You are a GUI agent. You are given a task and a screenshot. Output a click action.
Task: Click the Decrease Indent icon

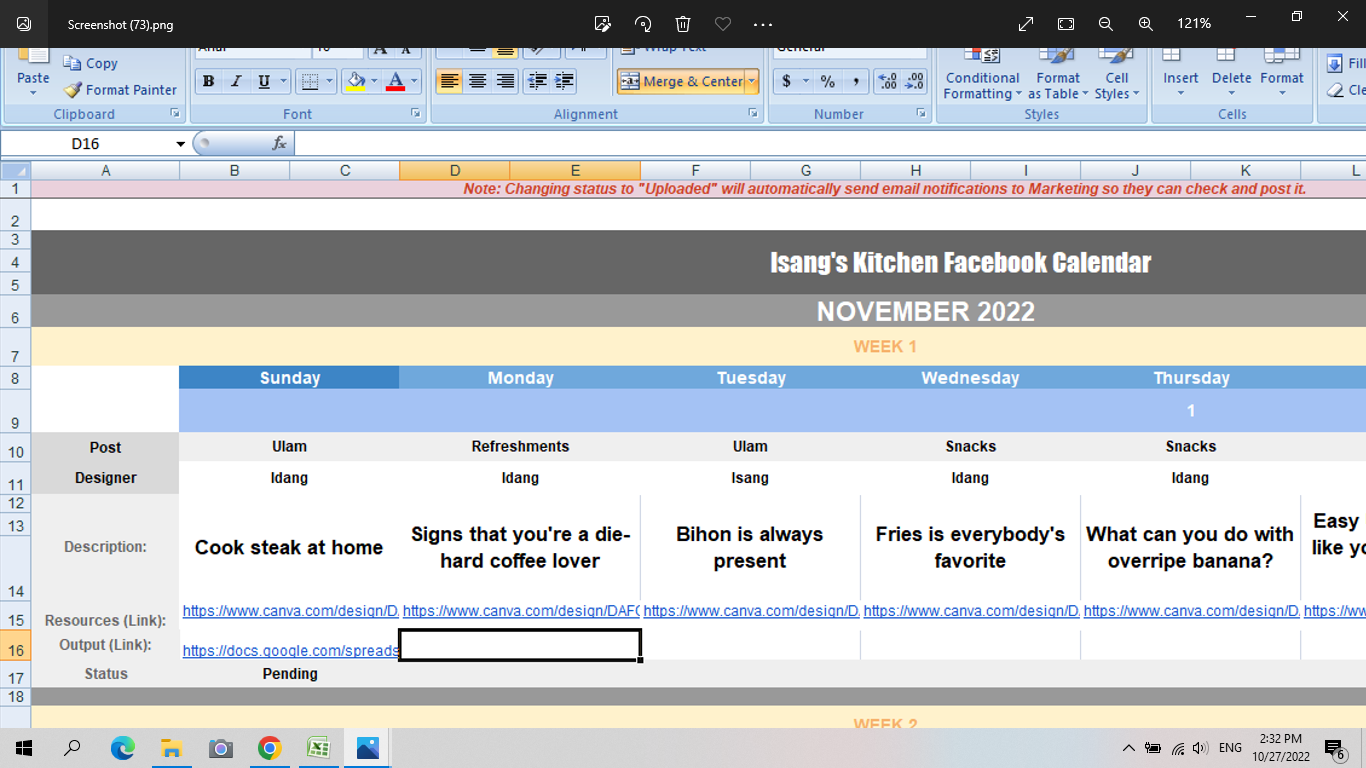[x=537, y=82]
